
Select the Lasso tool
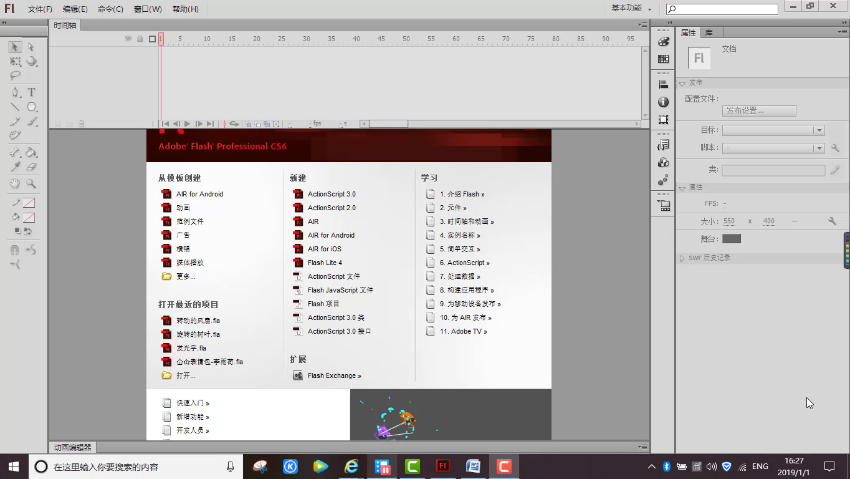click(x=15, y=76)
